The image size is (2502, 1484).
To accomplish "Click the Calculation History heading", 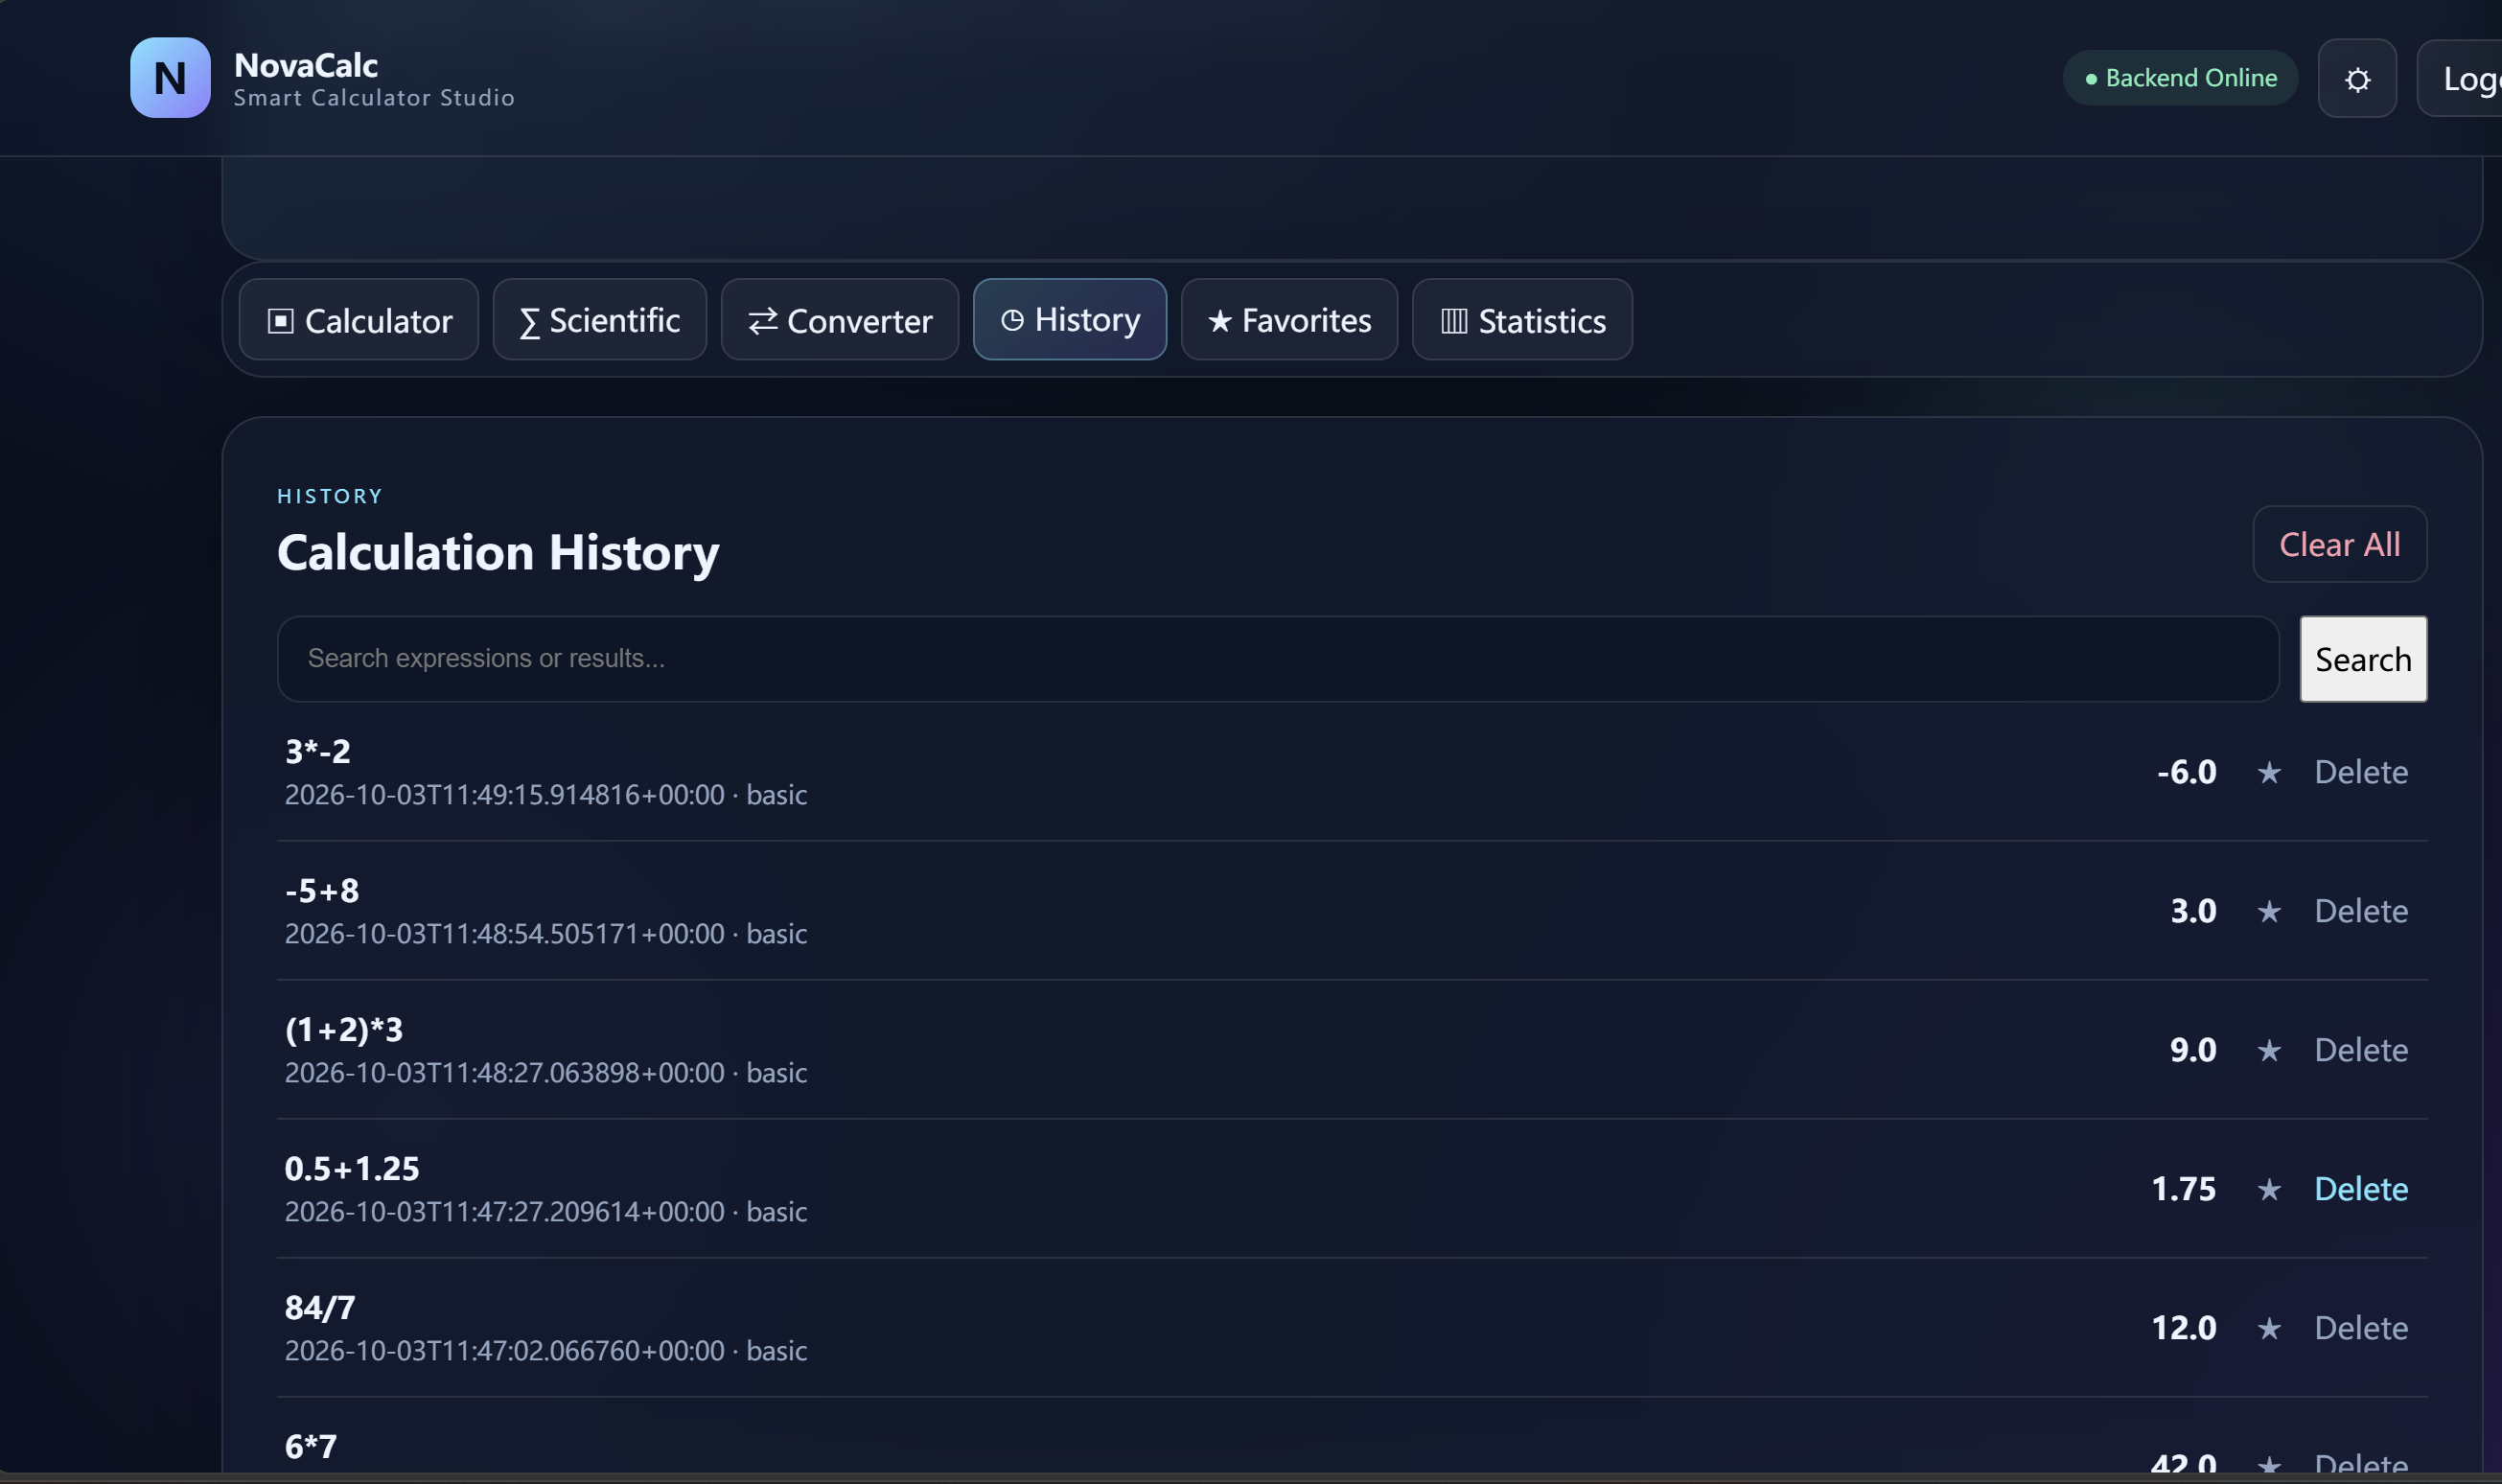I will click(498, 553).
